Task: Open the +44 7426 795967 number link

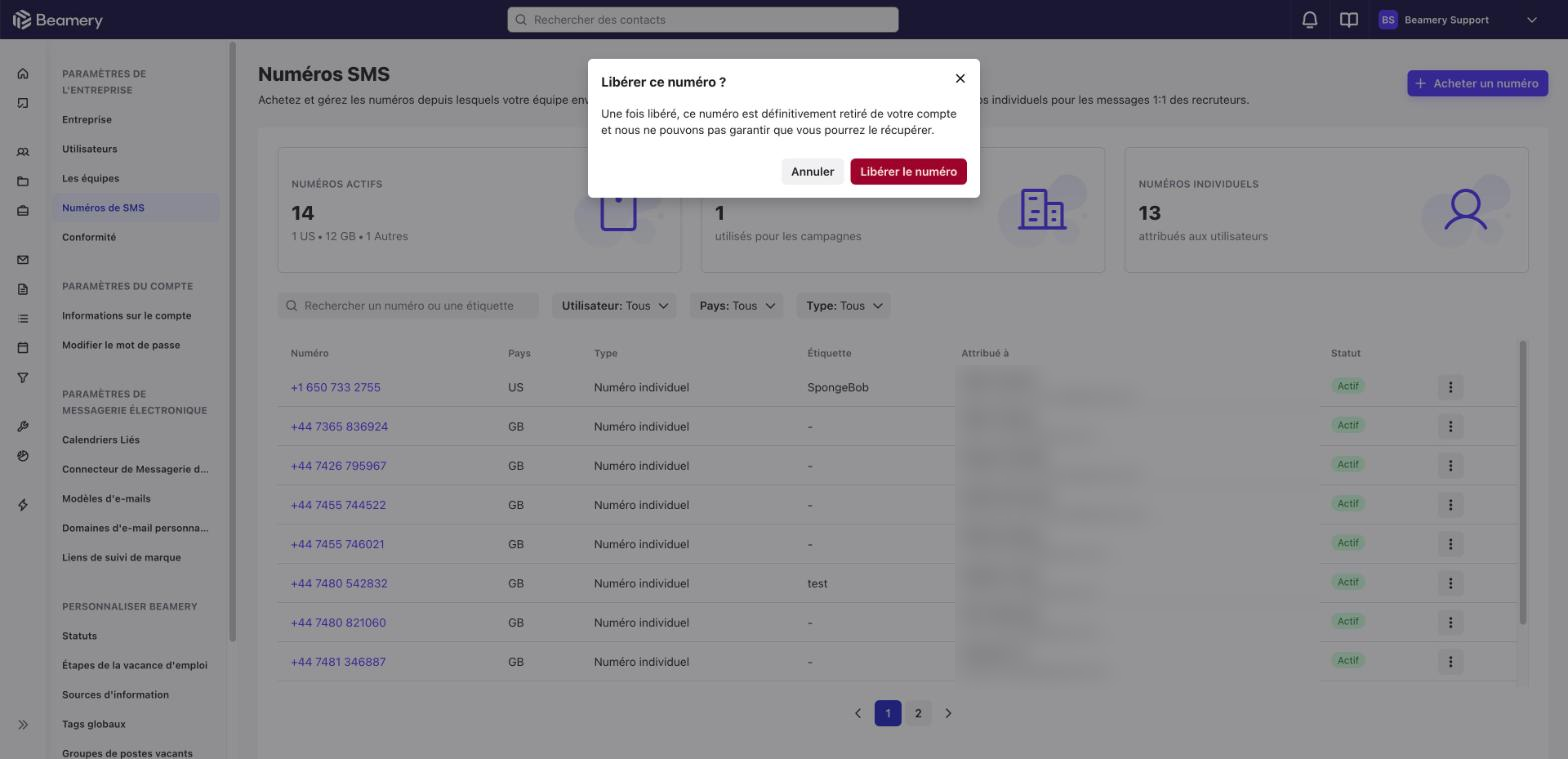Action: tap(338, 466)
